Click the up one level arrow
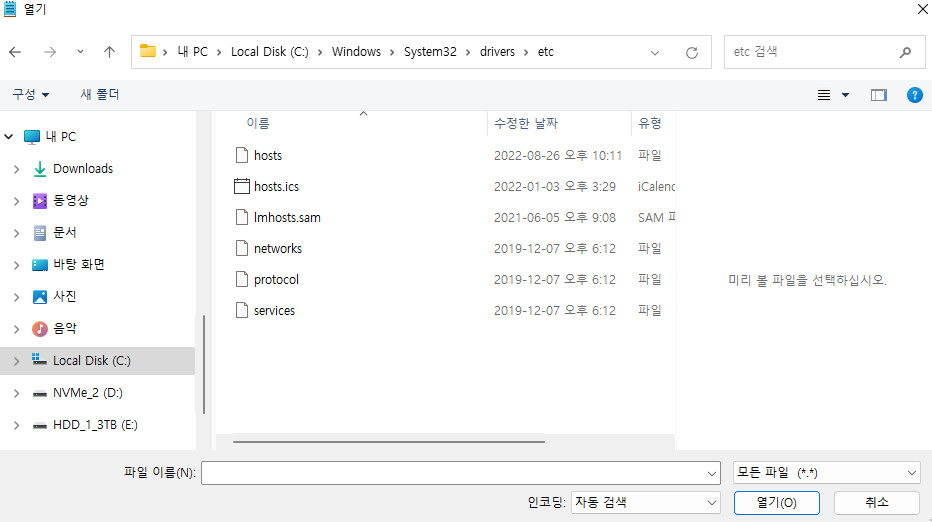The width and height of the screenshot is (932, 522). (x=109, y=52)
